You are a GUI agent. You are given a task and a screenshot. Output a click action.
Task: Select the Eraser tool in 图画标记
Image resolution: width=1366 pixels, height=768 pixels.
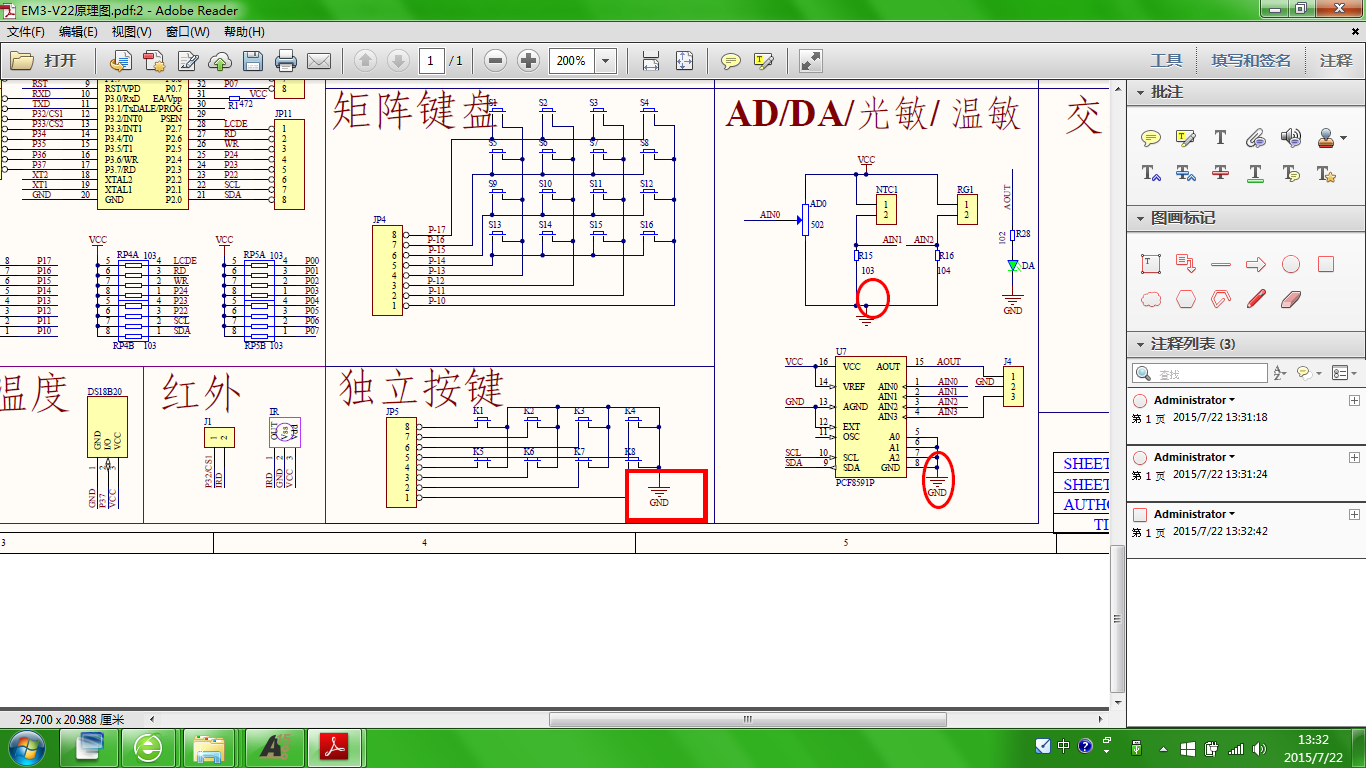tap(1291, 298)
